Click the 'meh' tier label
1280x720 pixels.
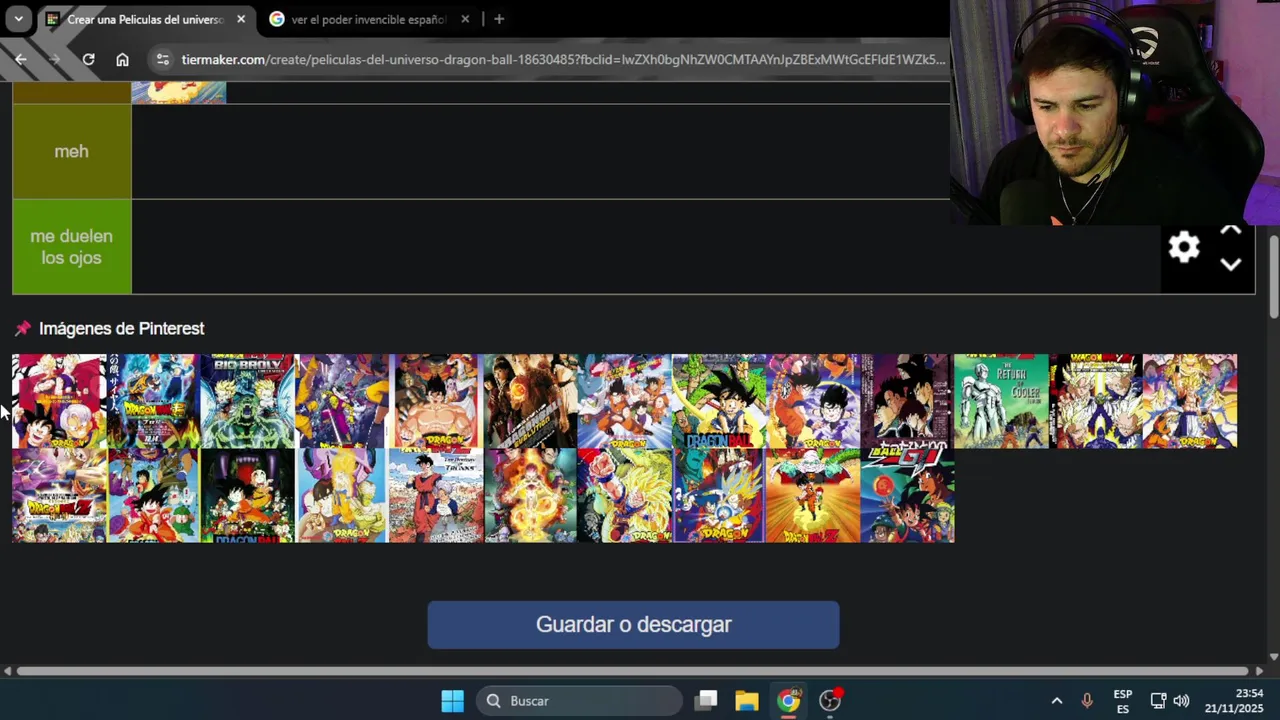tap(71, 151)
